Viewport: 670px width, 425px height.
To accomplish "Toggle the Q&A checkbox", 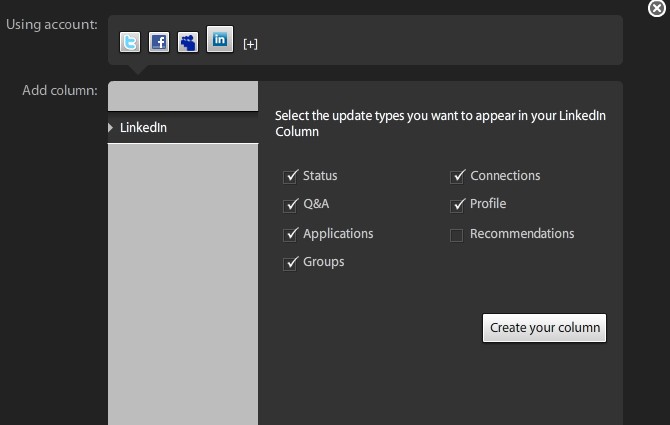I will (291, 204).
